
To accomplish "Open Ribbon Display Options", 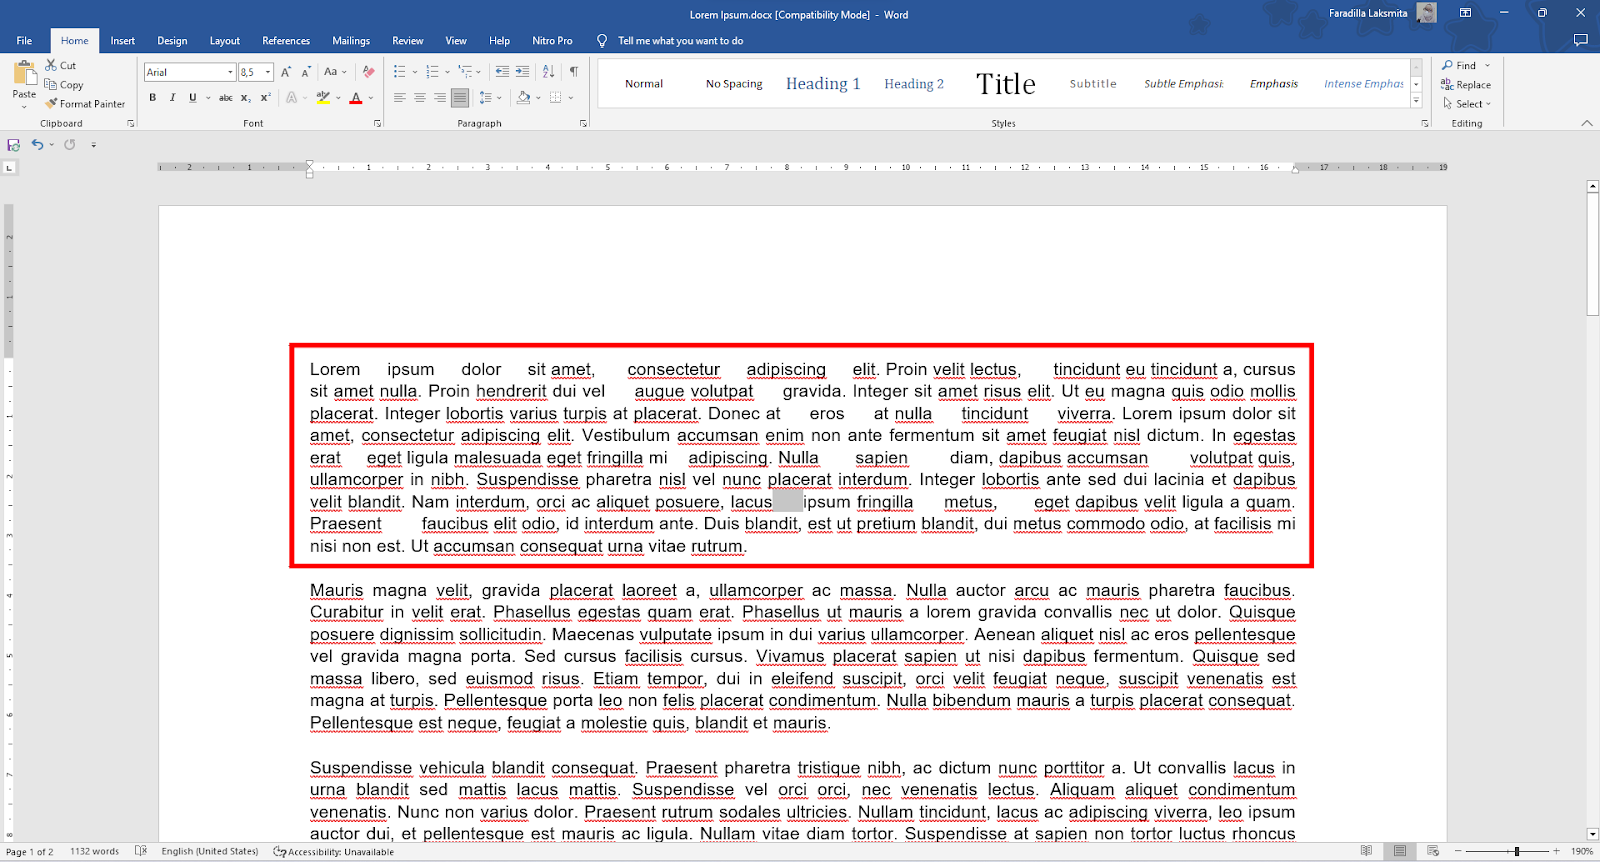I will 1465,13.
